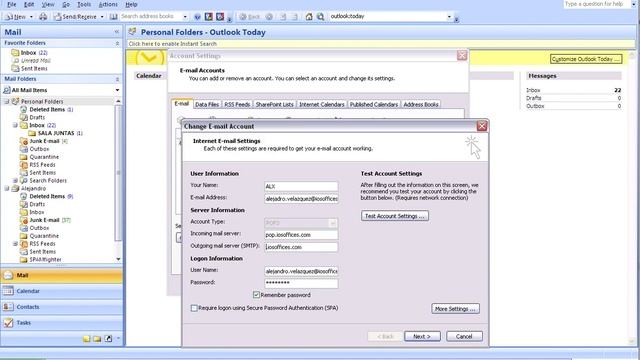640x360 pixels.
Task: Switch to Tasks in navigation pane
Action: pyautogui.click(x=61, y=322)
